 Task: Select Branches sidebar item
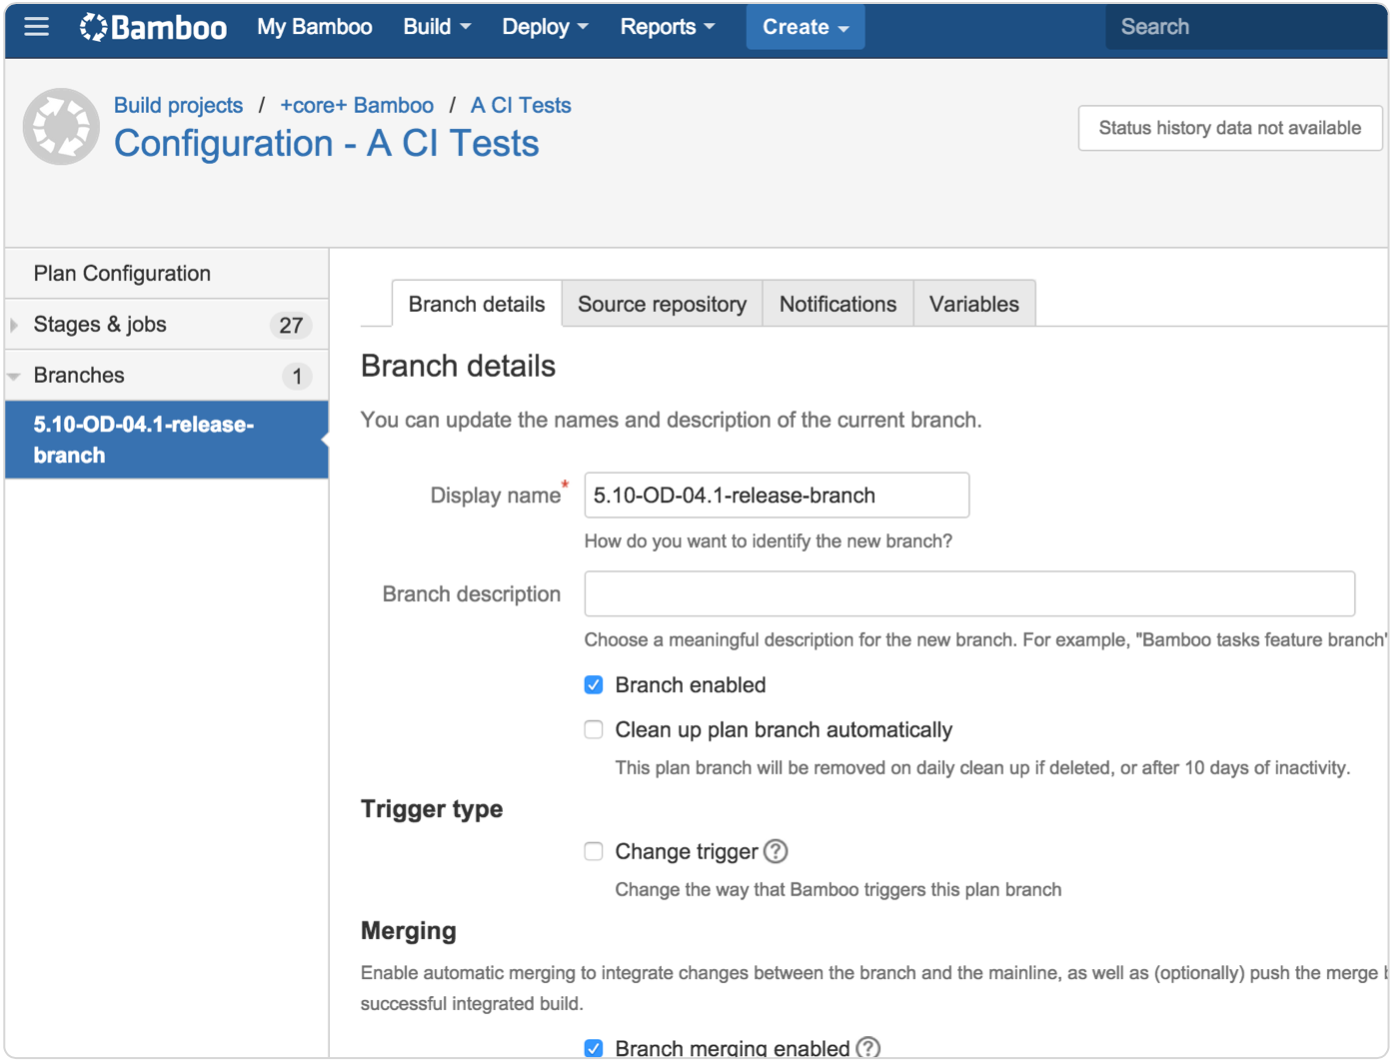click(166, 376)
